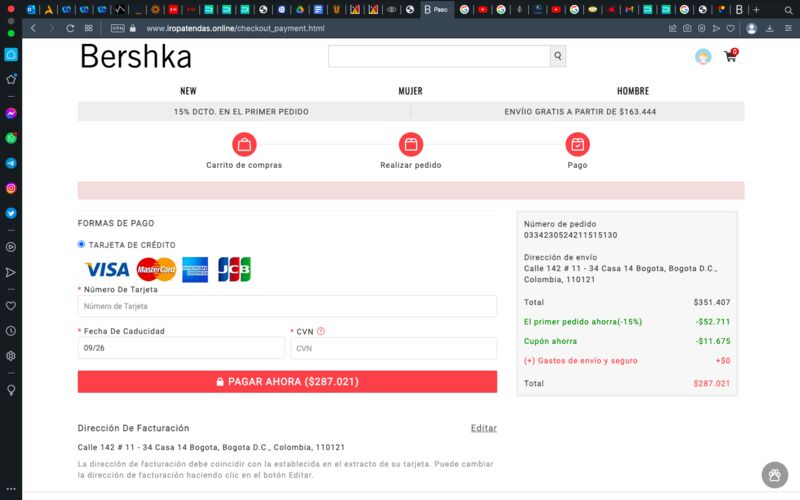The image size is (800, 500).
Task: Switch to the Gmail browser tab
Action: point(629,10)
